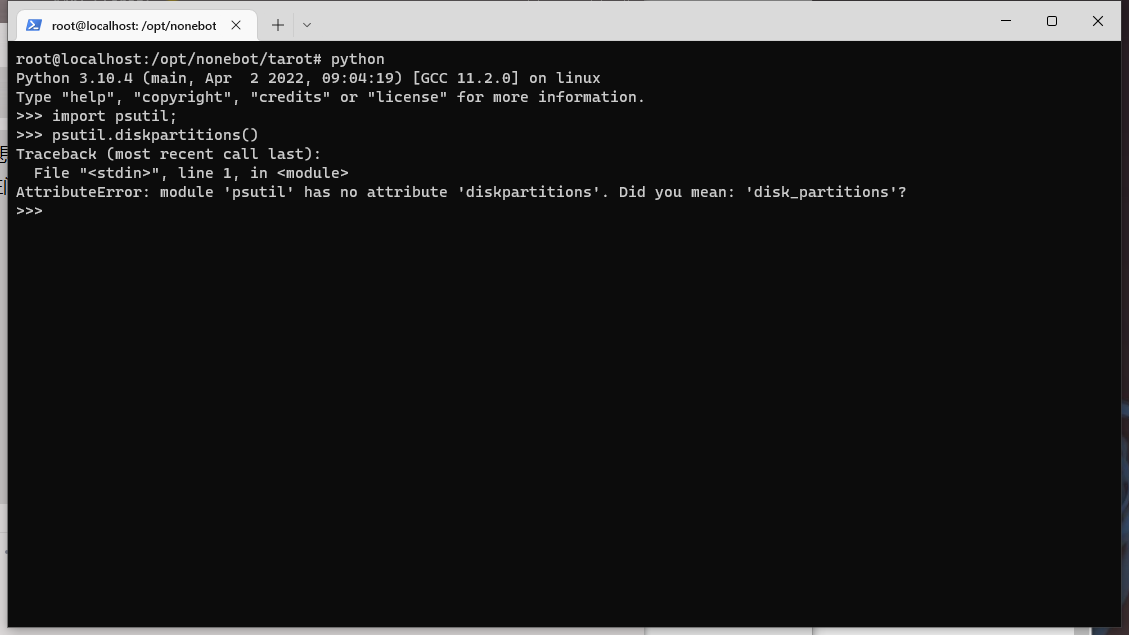Click the File "<stdin>" line

(190, 172)
